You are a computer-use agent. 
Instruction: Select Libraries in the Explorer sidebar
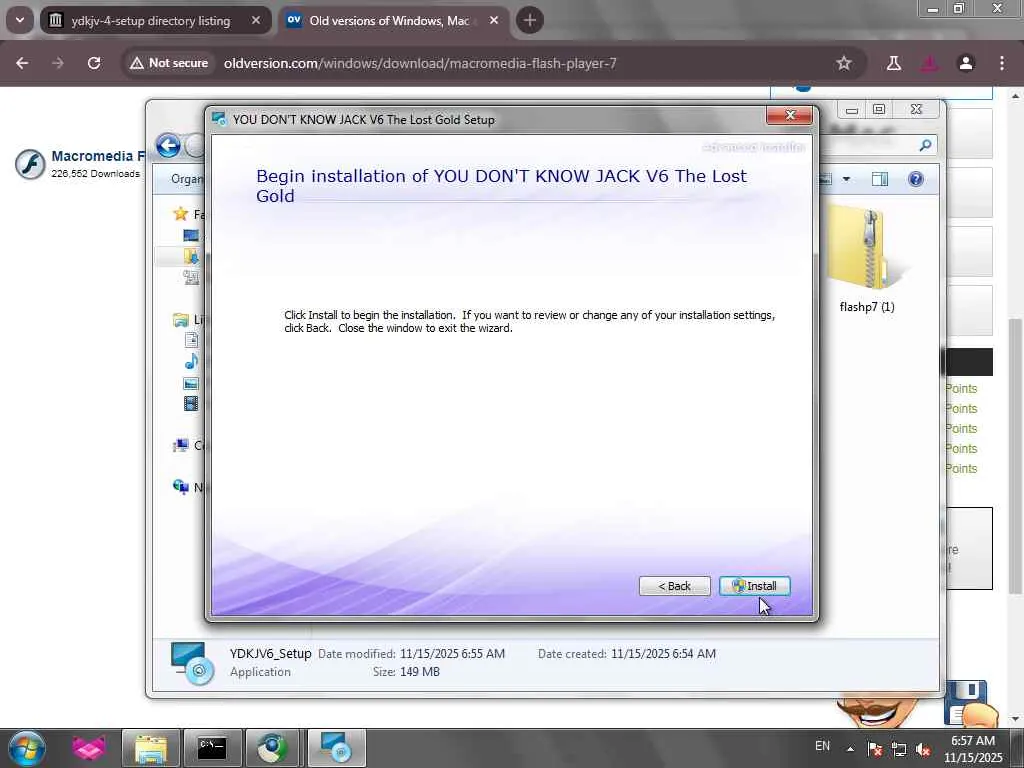point(181,319)
